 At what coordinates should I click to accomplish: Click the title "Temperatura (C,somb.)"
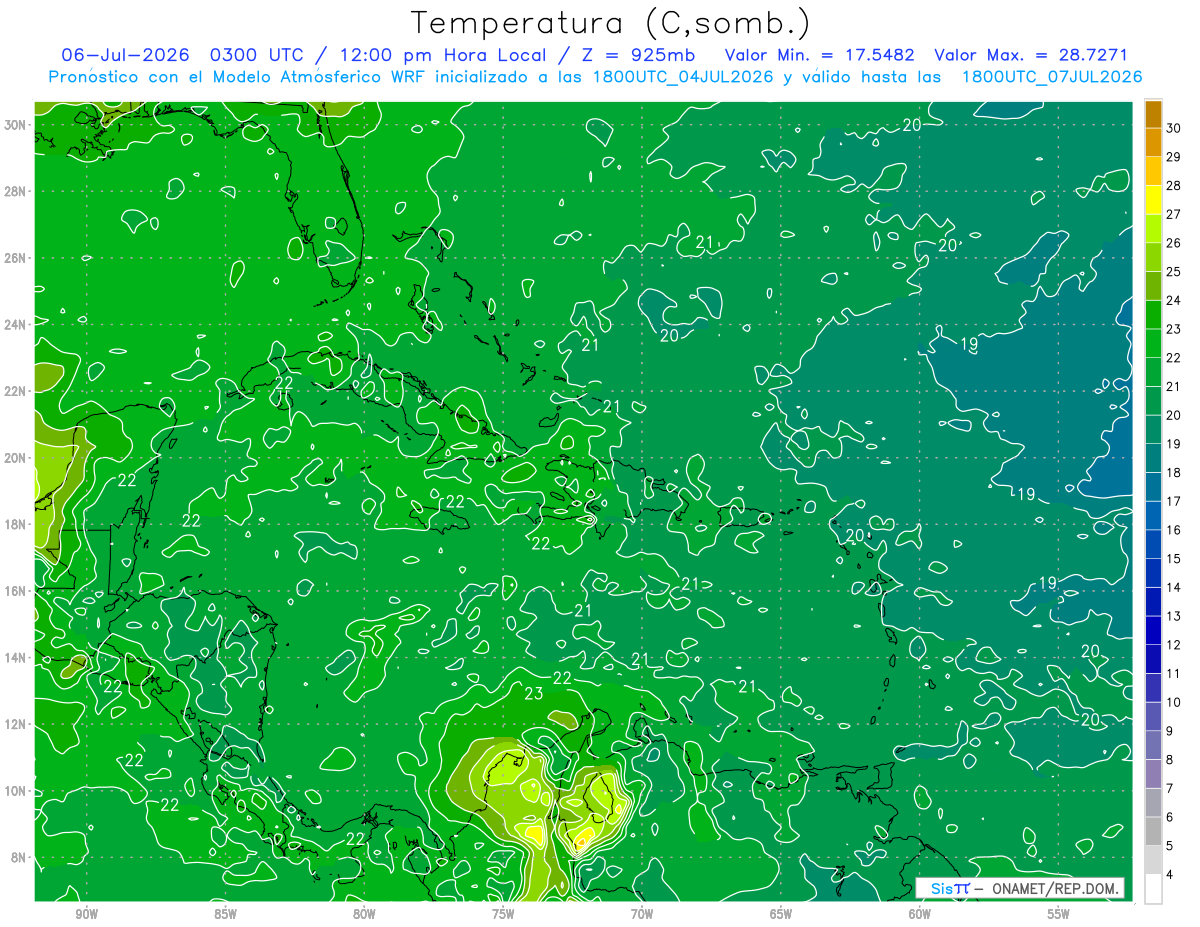[611, 23]
